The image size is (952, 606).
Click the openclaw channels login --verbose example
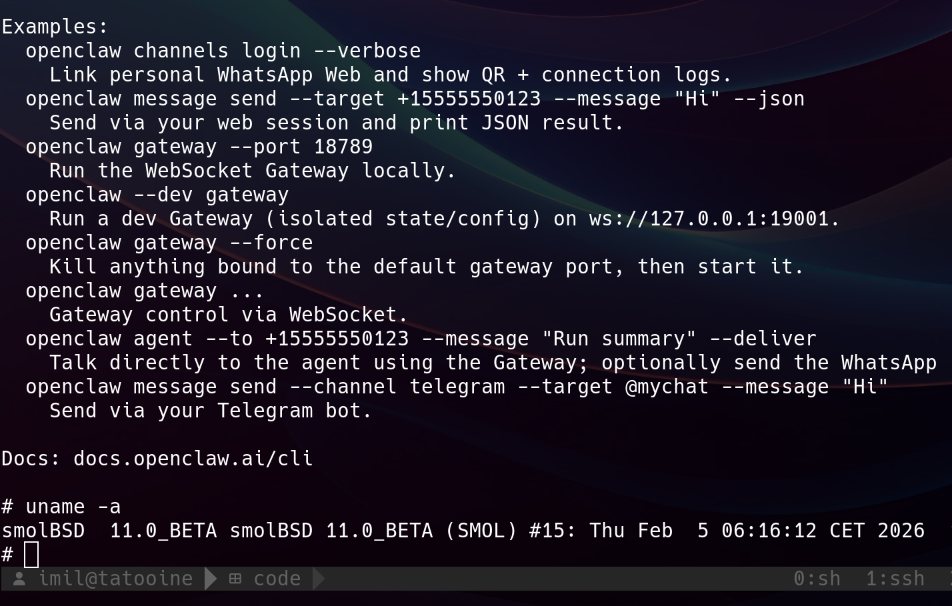pyautogui.click(x=223, y=51)
